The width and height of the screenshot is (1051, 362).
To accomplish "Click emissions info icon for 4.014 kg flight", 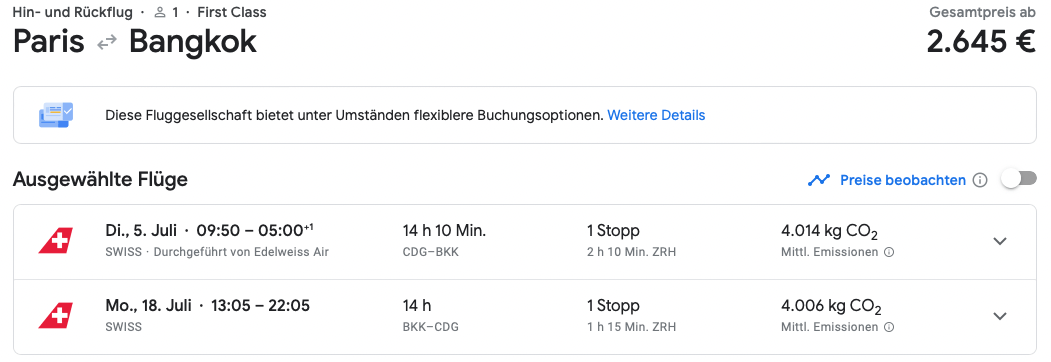I will (889, 253).
